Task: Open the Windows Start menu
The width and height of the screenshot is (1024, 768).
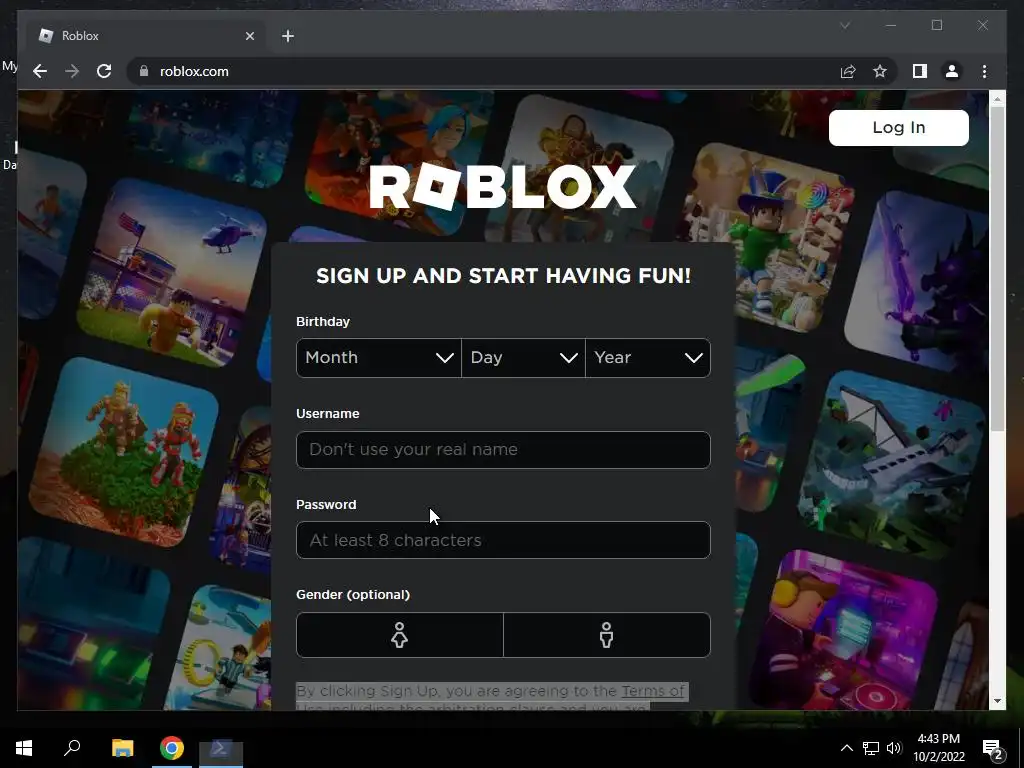Action: pyautogui.click(x=24, y=748)
